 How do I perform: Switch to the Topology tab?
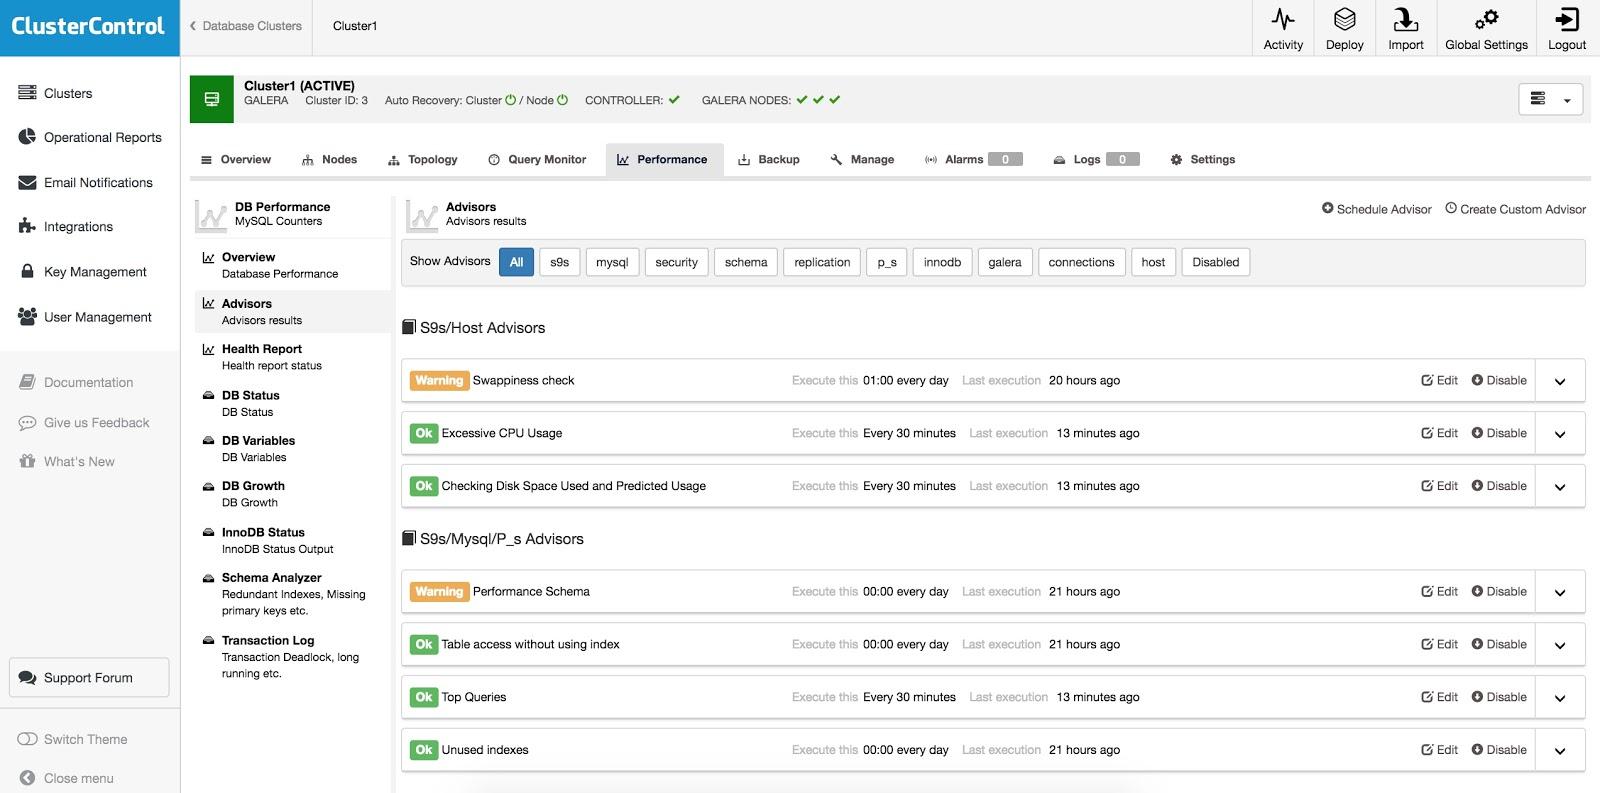[x=422, y=159]
